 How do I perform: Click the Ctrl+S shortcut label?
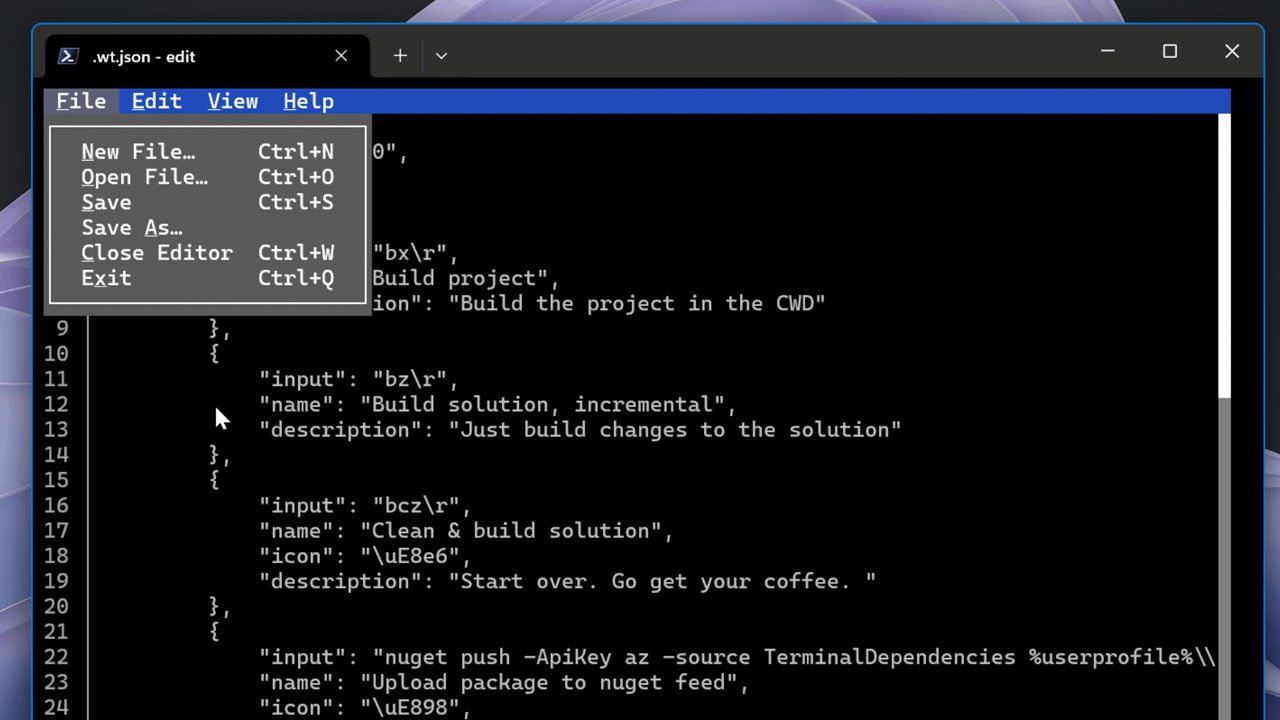296,202
